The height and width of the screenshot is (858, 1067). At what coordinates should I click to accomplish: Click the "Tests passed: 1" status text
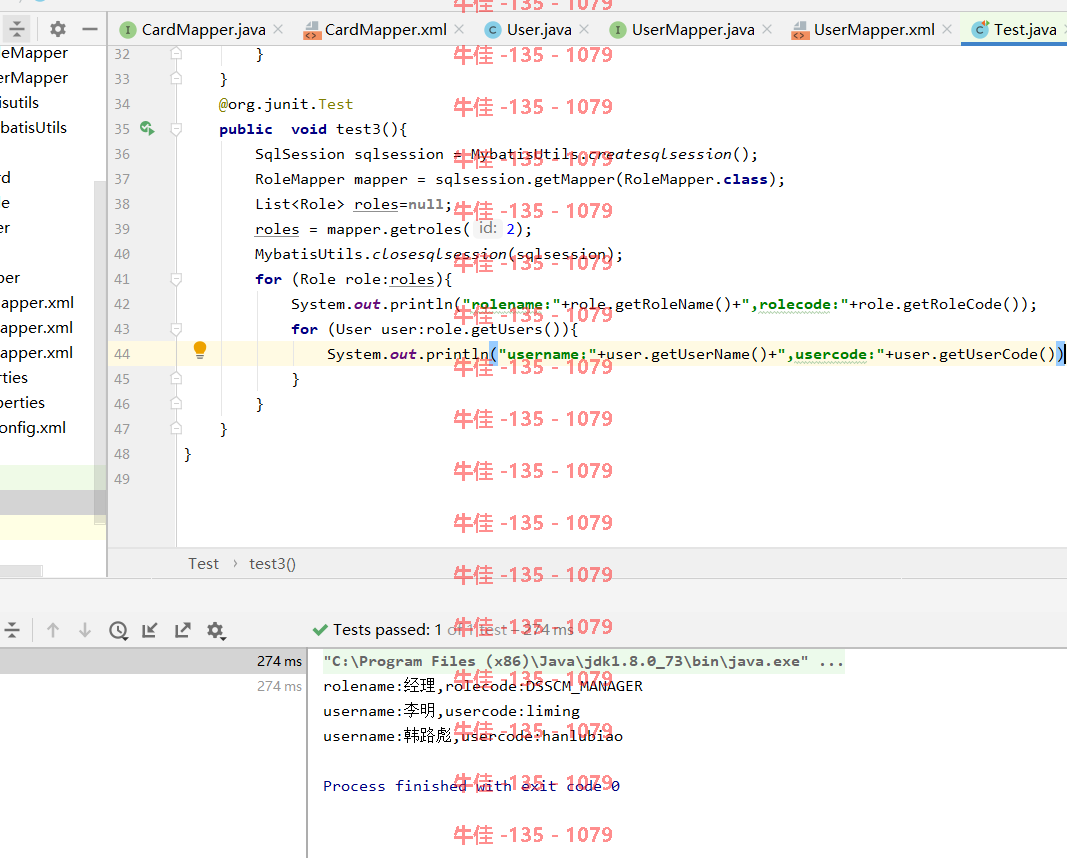click(x=387, y=630)
